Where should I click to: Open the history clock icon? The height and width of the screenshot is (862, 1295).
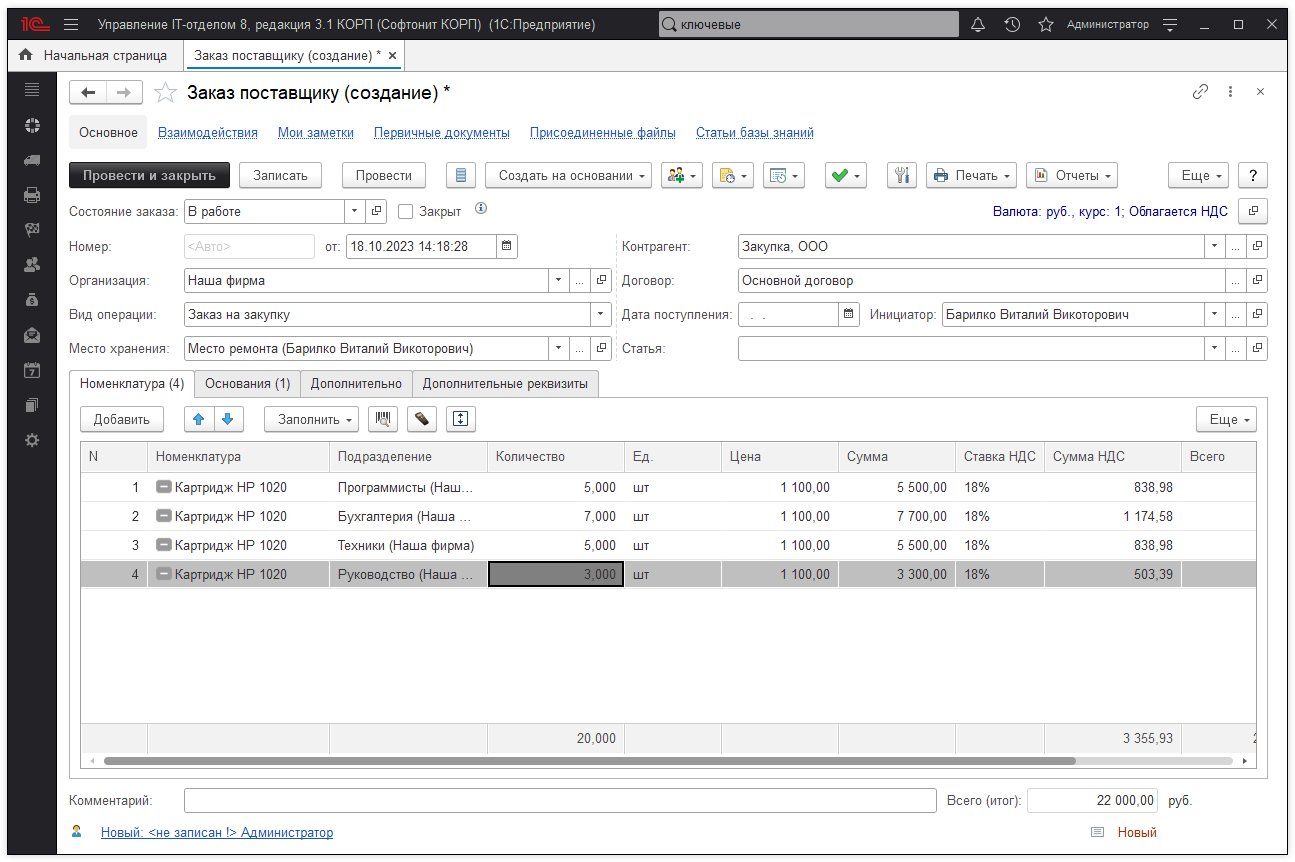tap(1012, 24)
